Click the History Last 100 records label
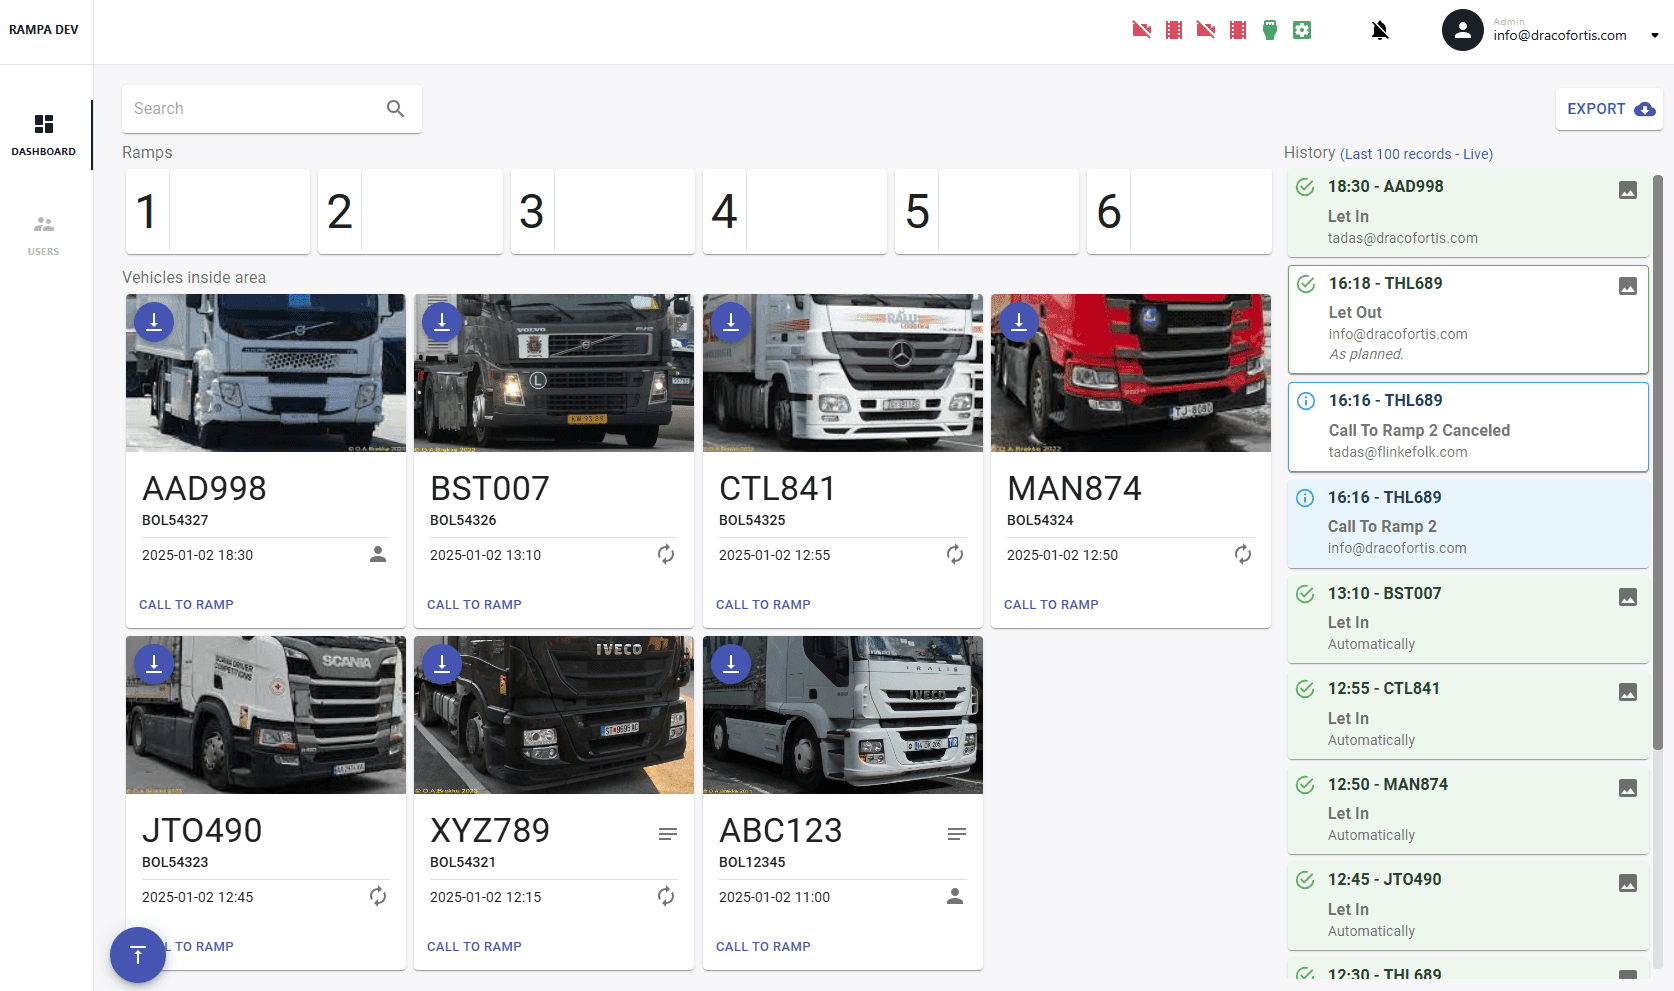This screenshot has width=1674, height=991. [1416, 154]
